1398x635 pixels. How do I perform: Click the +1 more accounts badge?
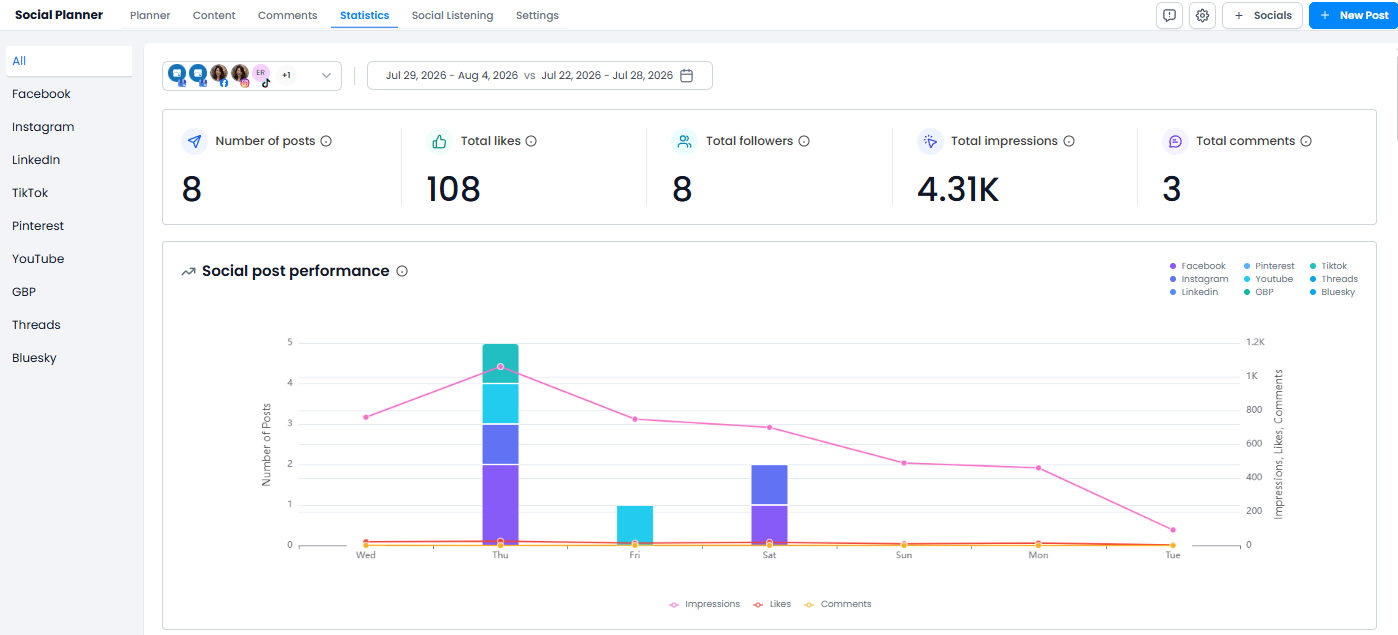point(286,75)
